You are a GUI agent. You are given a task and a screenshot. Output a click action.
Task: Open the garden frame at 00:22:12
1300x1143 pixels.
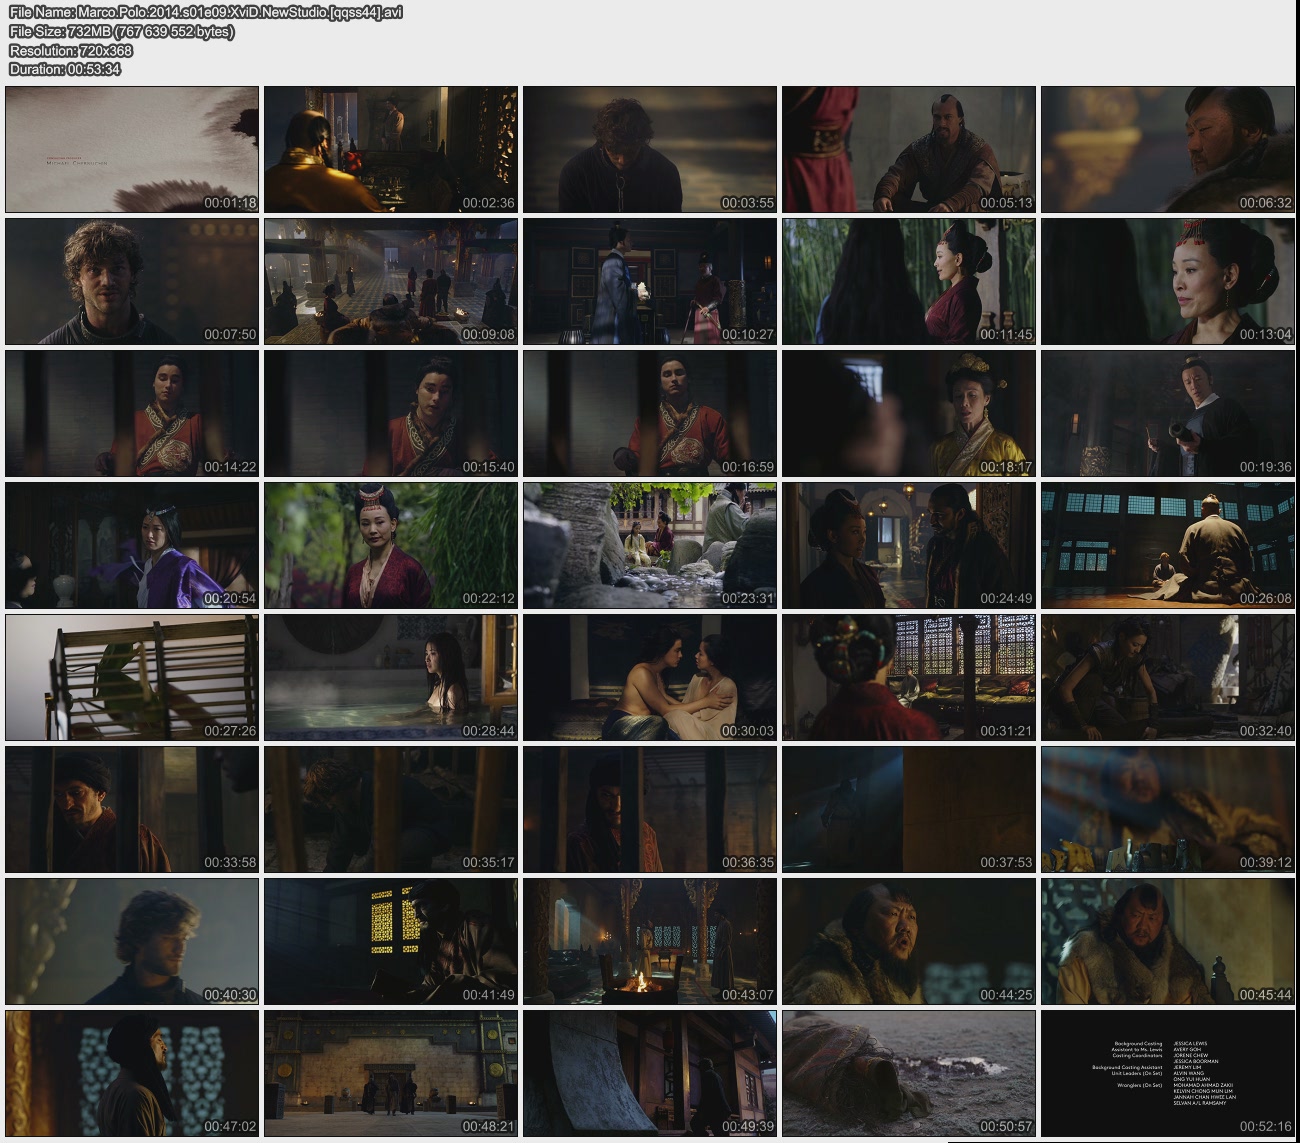click(391, 545)
